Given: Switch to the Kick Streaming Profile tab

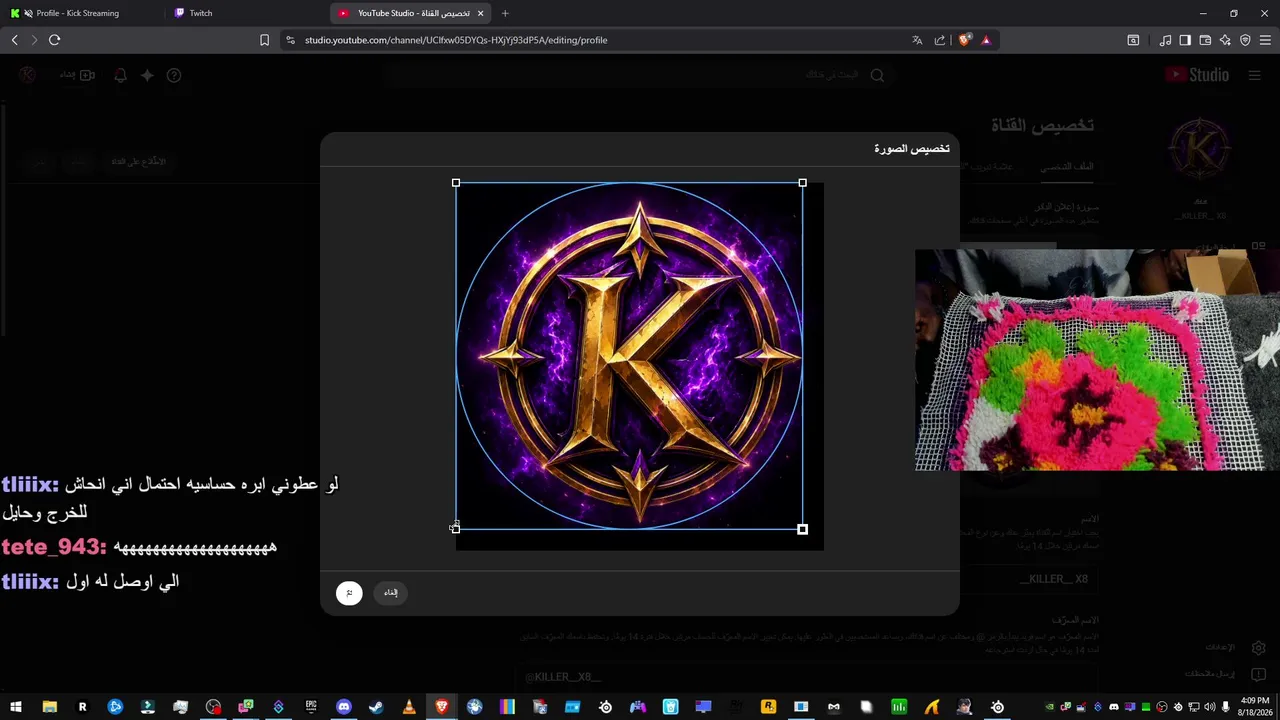Looking at the screenshot, I should click(80, 13).
